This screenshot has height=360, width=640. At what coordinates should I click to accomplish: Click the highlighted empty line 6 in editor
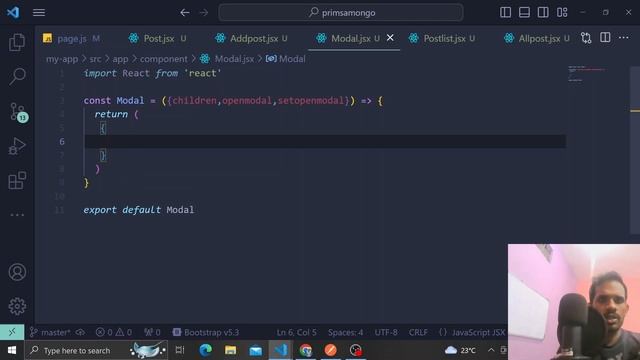point(325,142)
